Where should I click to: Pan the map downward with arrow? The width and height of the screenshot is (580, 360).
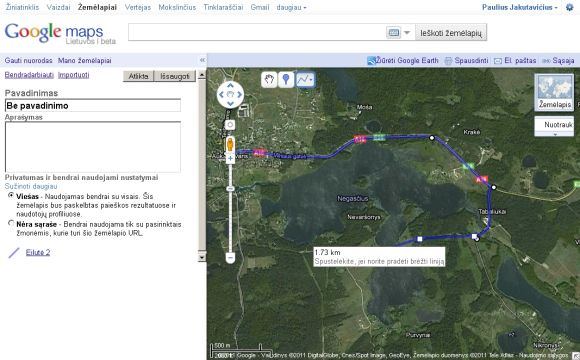point(230,103)
